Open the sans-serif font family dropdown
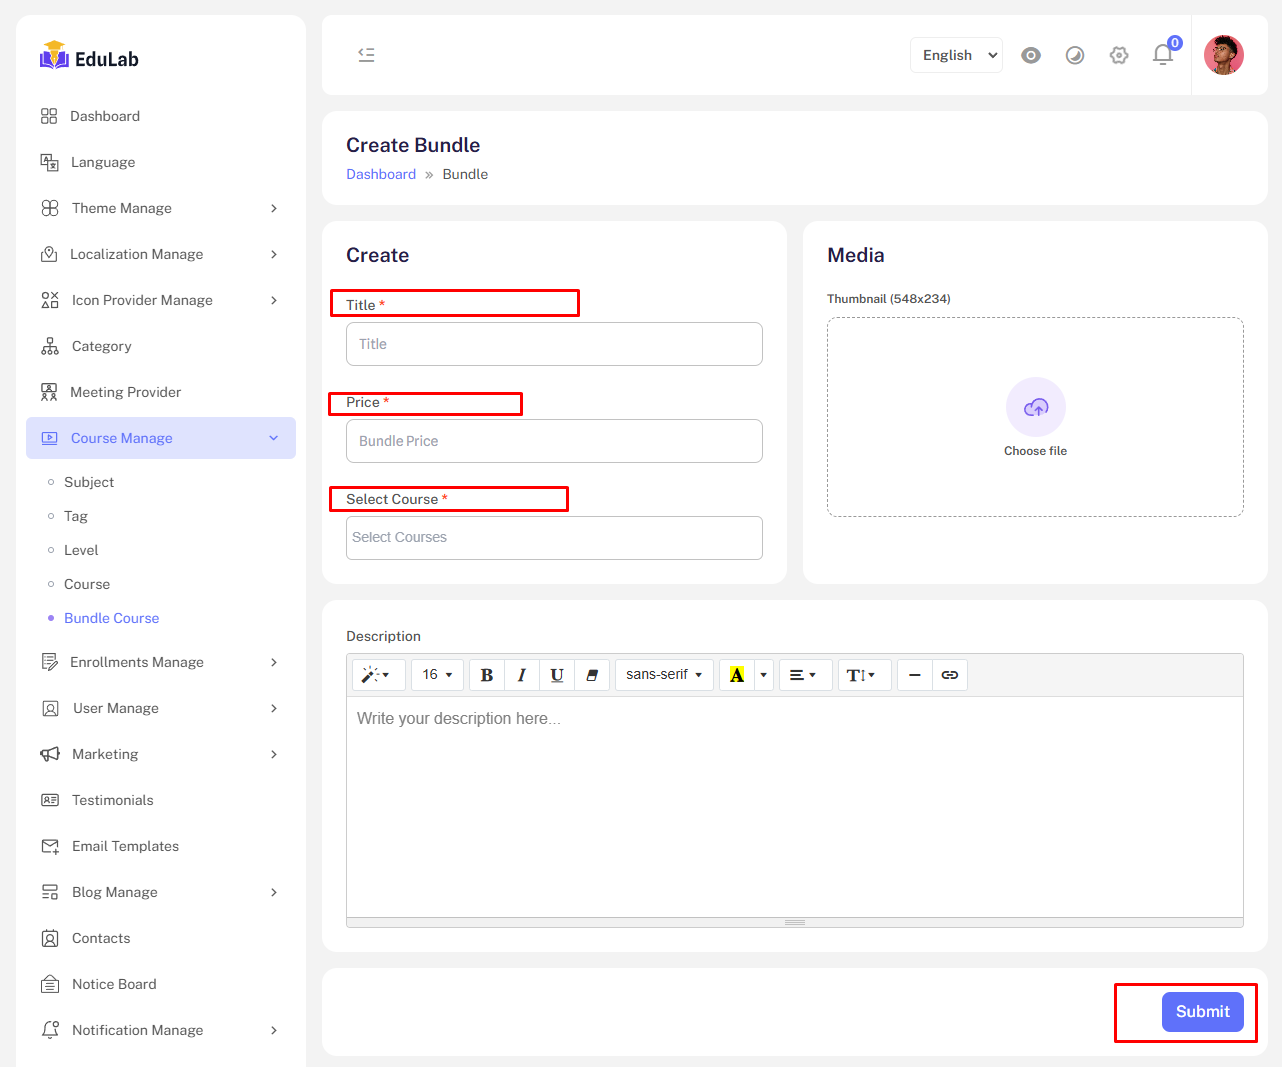Viewport: 1282px width, 1067px height. pyautogui.click(x=664, y=675)
